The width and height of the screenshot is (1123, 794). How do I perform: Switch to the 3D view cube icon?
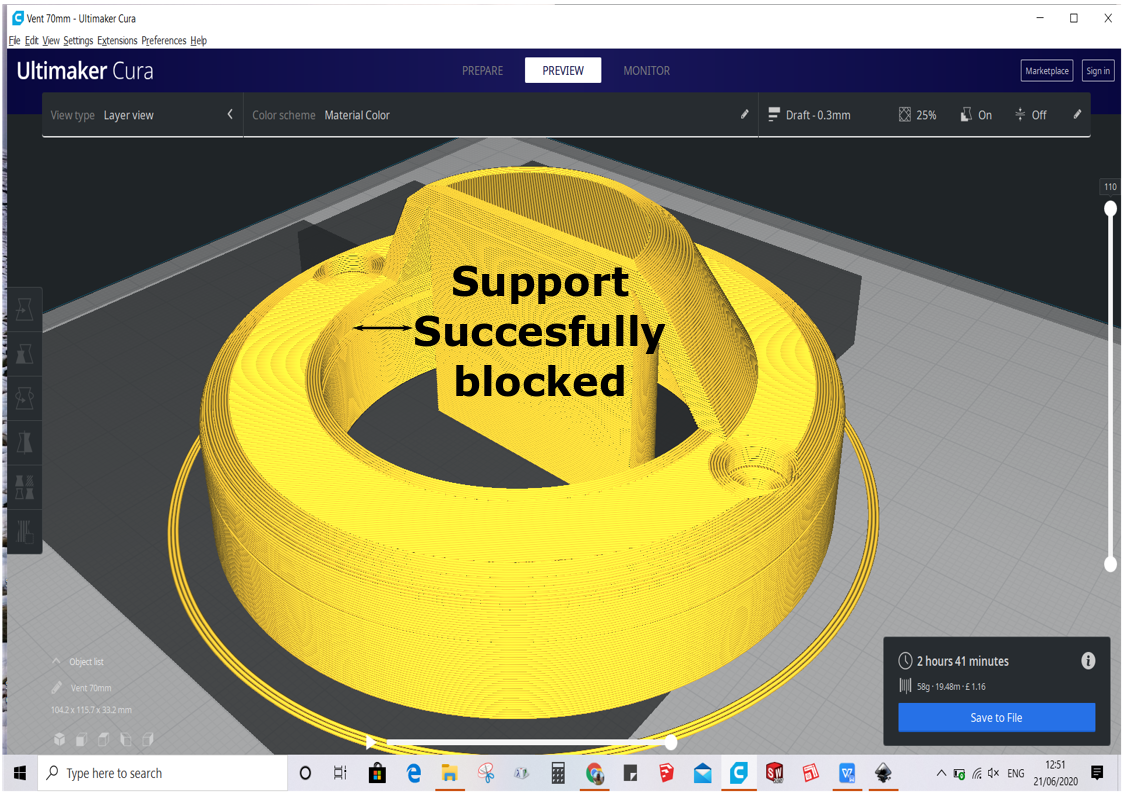click(59, 739)
